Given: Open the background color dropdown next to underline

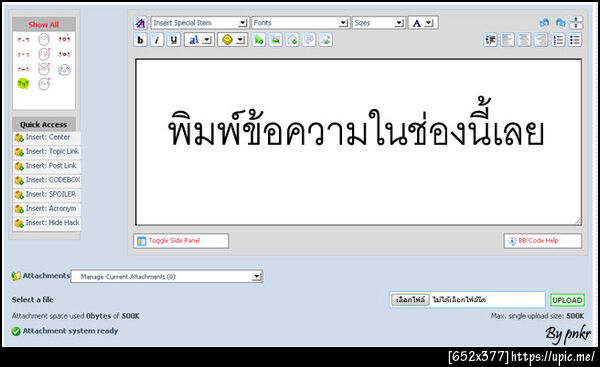Looking at the screenshot, I should click(x=199, y=40).
